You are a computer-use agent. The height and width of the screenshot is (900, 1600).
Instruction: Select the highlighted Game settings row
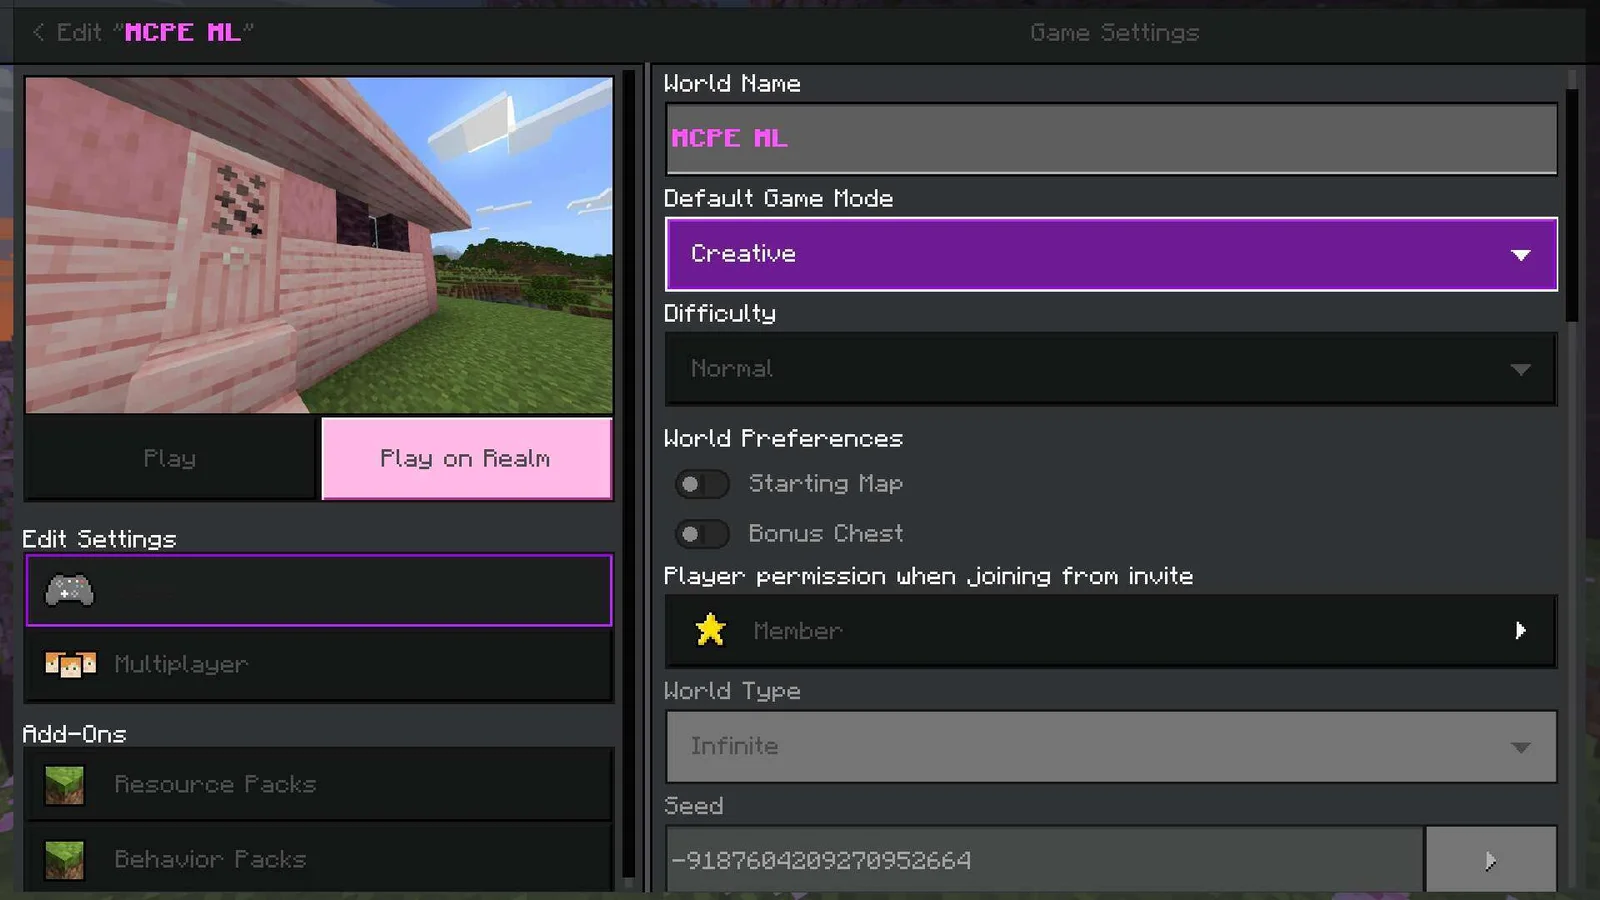point(318,590)
